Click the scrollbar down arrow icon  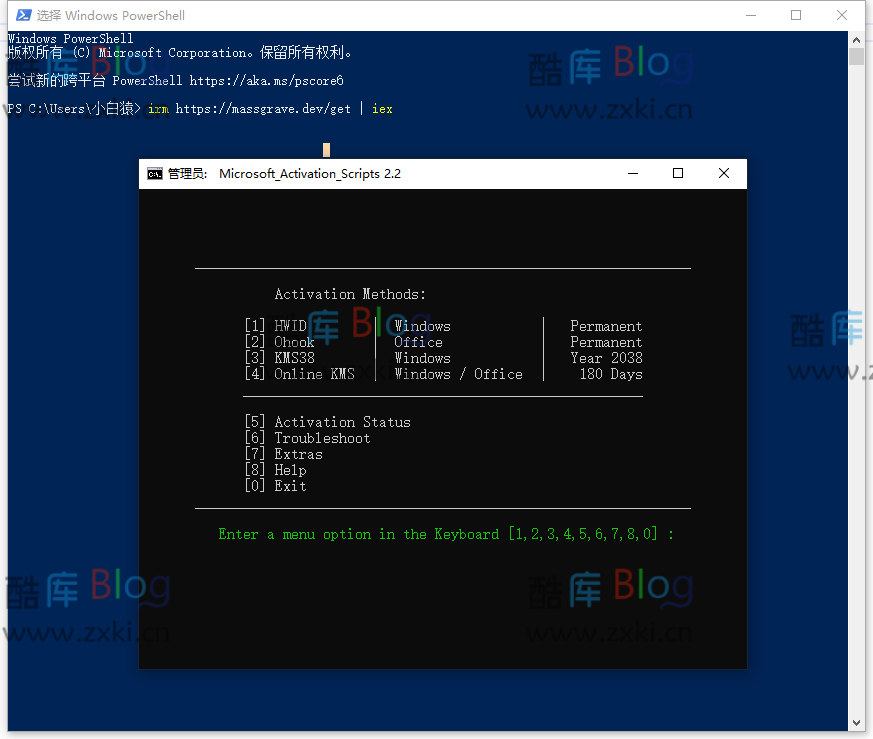click(856, 722)
